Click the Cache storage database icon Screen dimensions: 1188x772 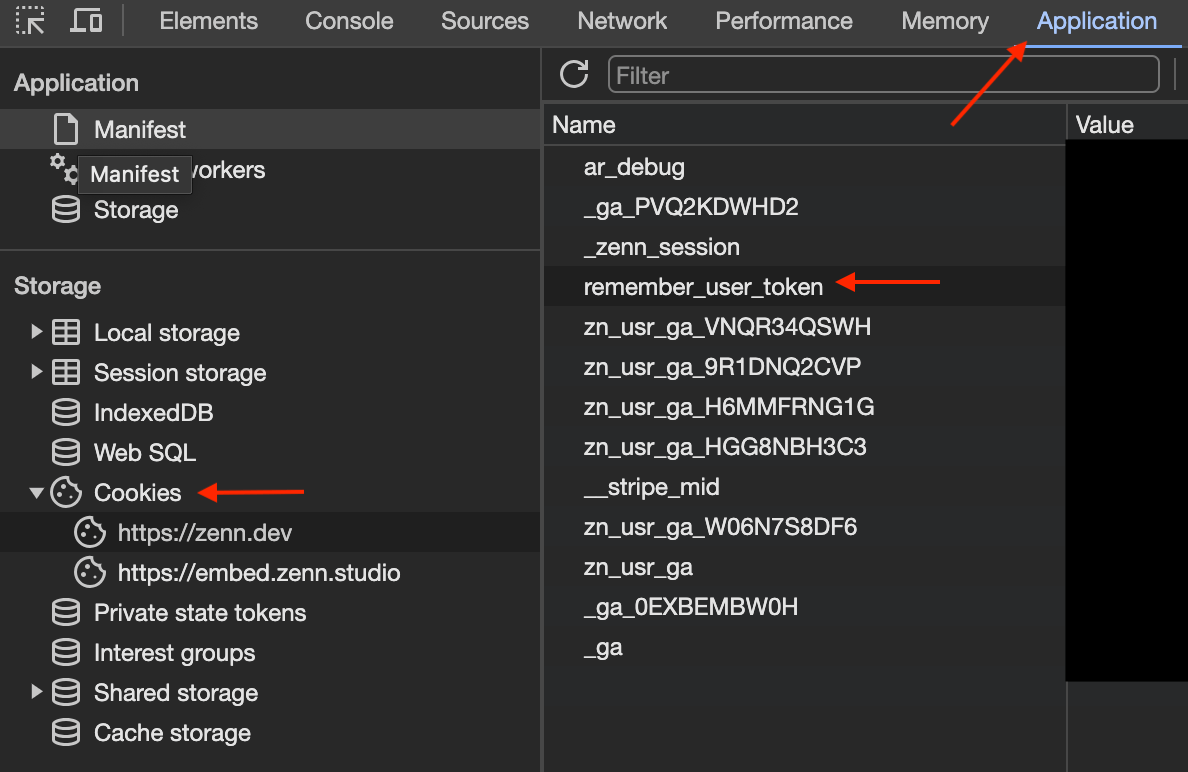66,733
